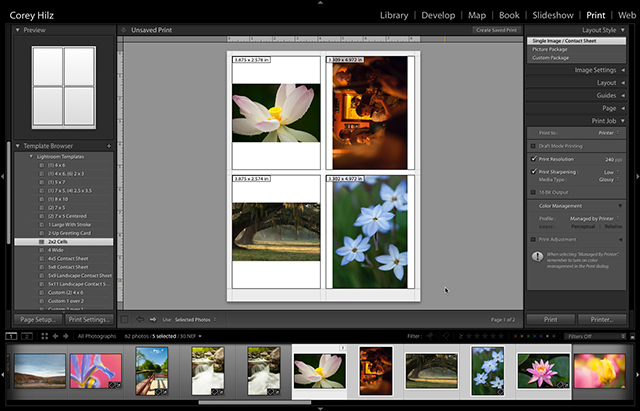Image resolution: width=640 pixels, height=411 pixels.
Task: Click the Print Settings button
Action: tap(89, 320)
